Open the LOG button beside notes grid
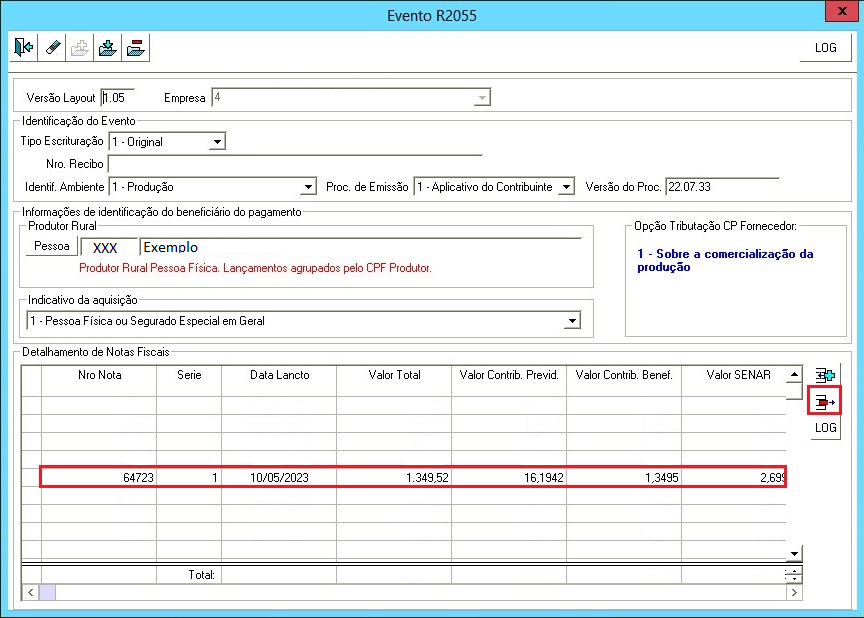 pyautogui.click(x=825, y=427)
